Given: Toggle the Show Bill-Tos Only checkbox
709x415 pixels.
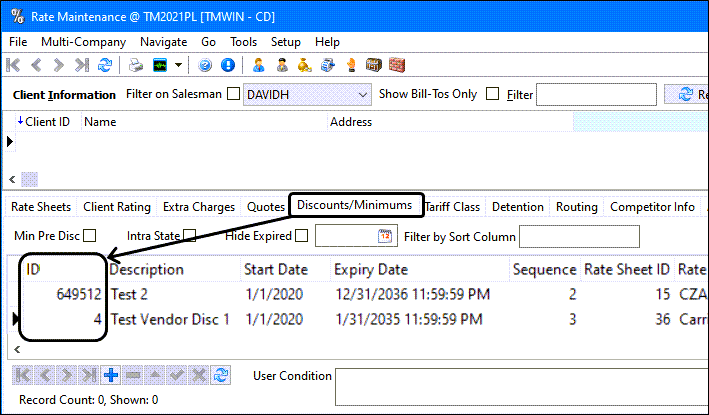Looking at the screenshot, I should pyautogui.click(x=492, y=94).
